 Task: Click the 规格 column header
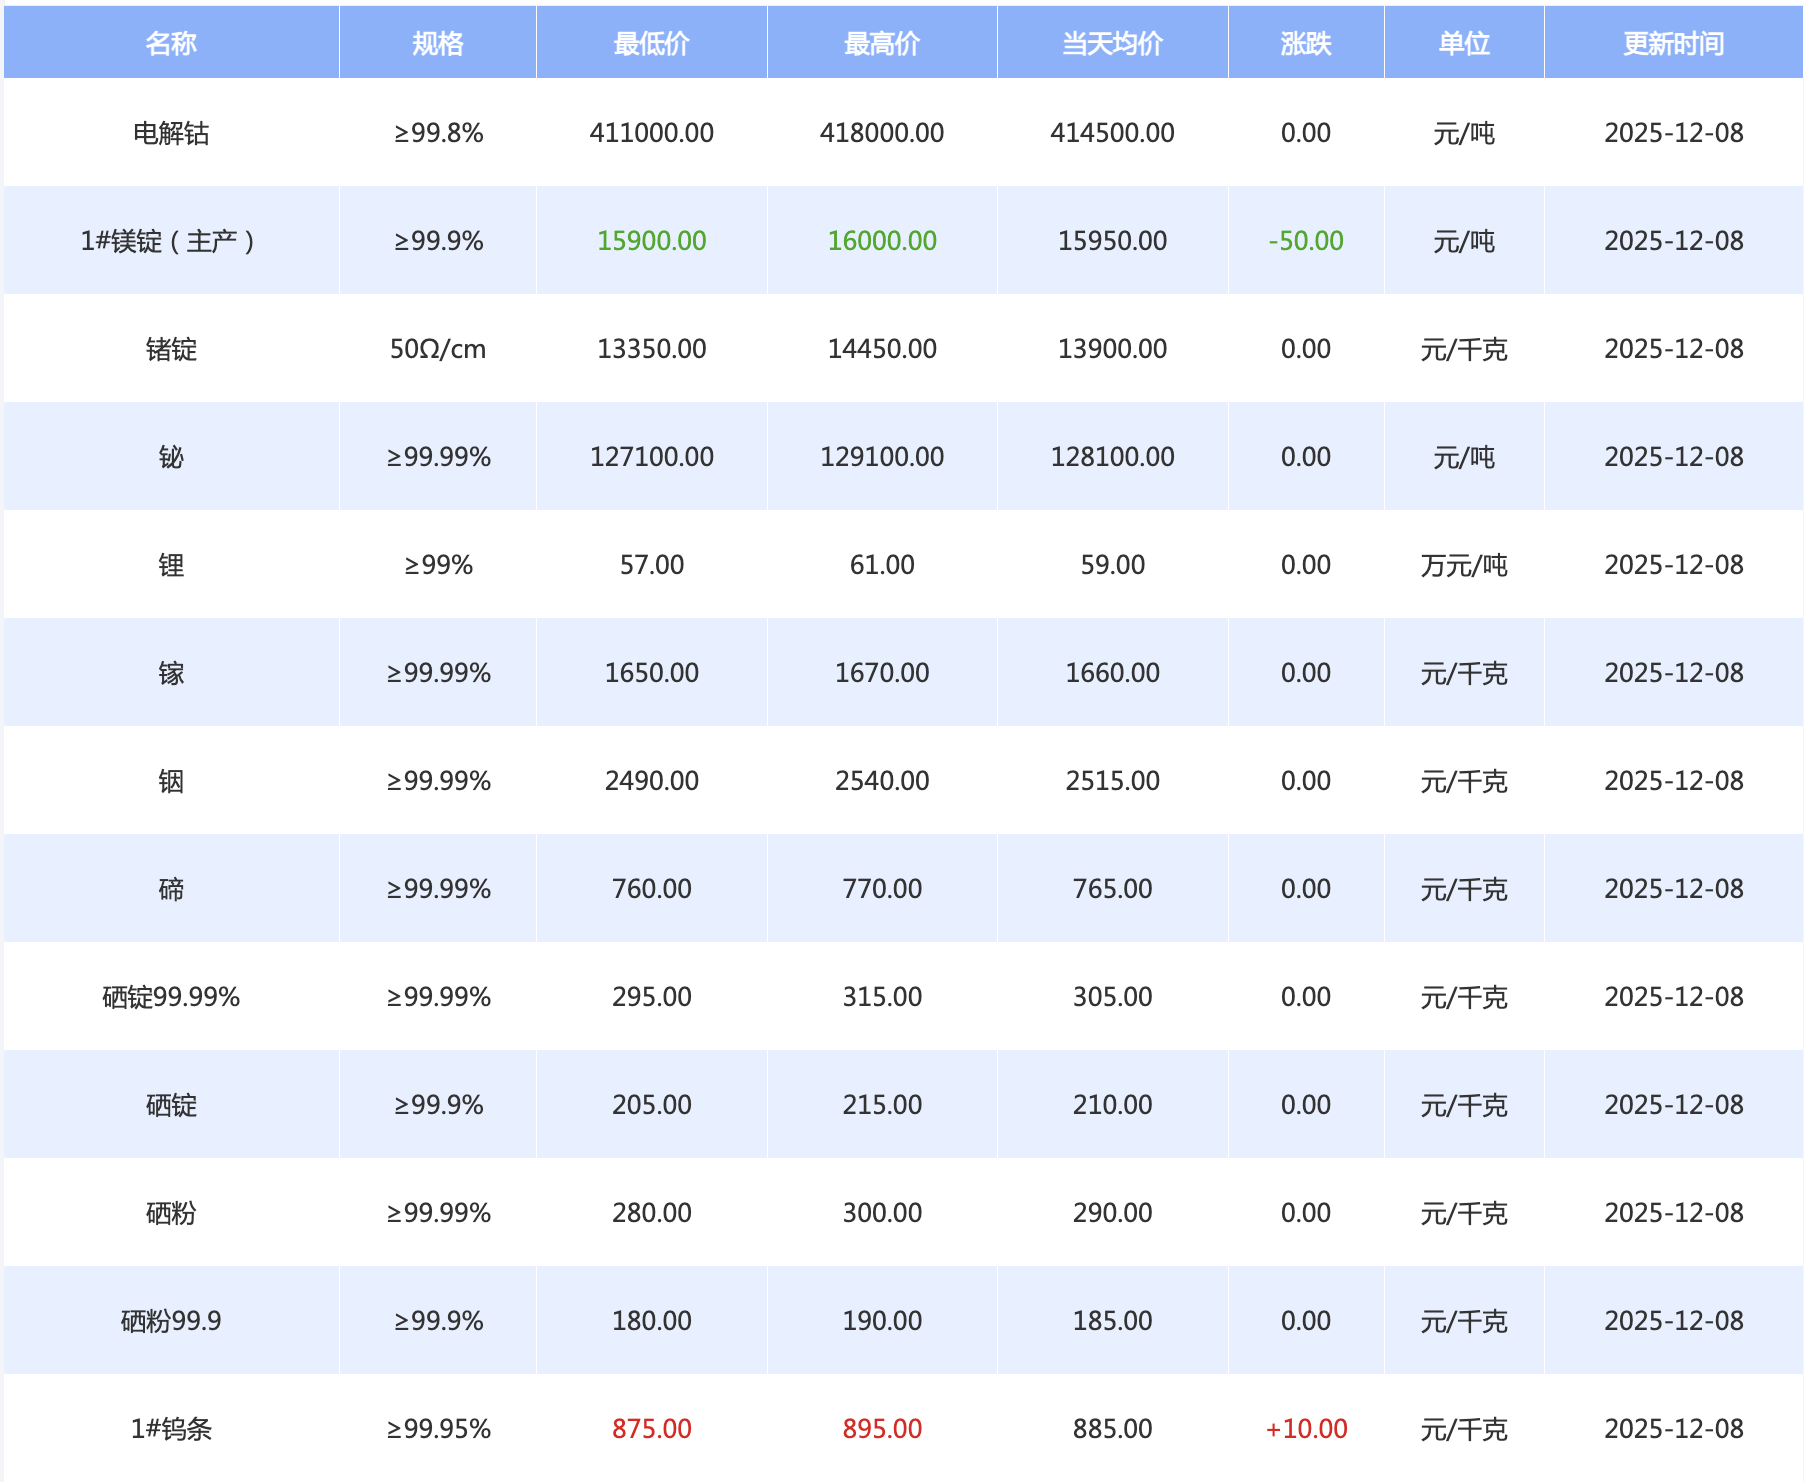click(438, 43)
